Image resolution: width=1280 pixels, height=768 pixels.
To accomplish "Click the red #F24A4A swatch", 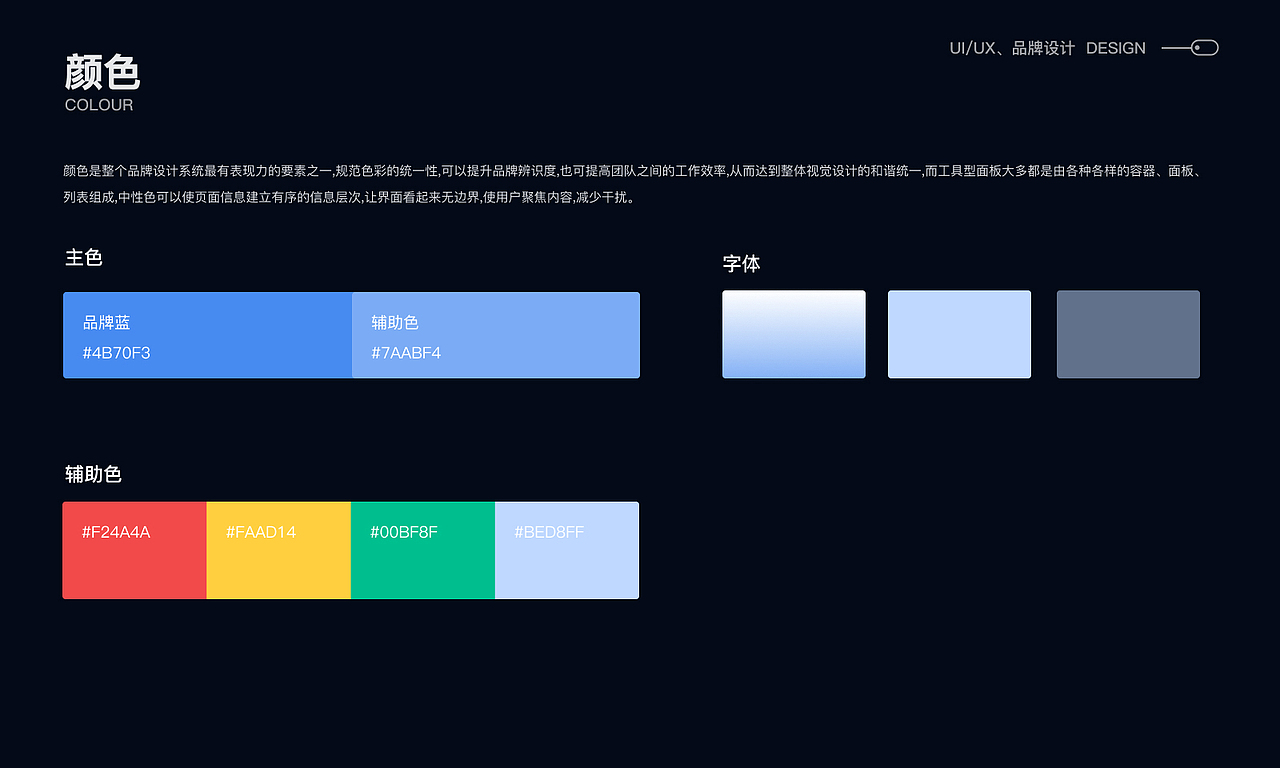I will click(134, 550).
